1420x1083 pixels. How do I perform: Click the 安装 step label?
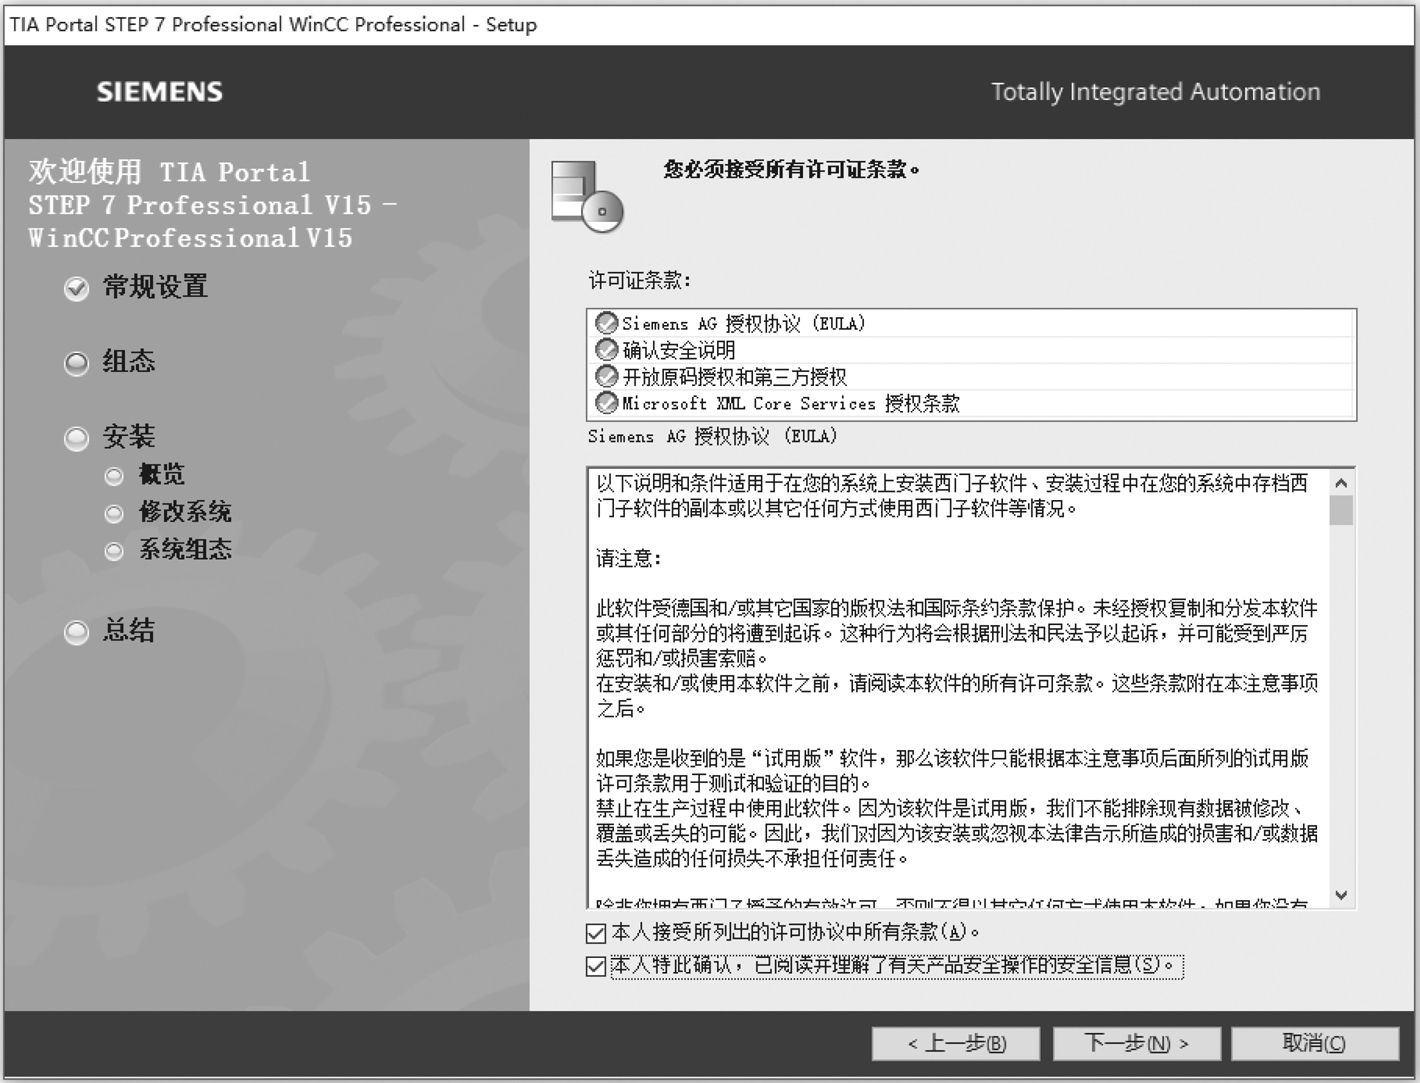point(129,436)
